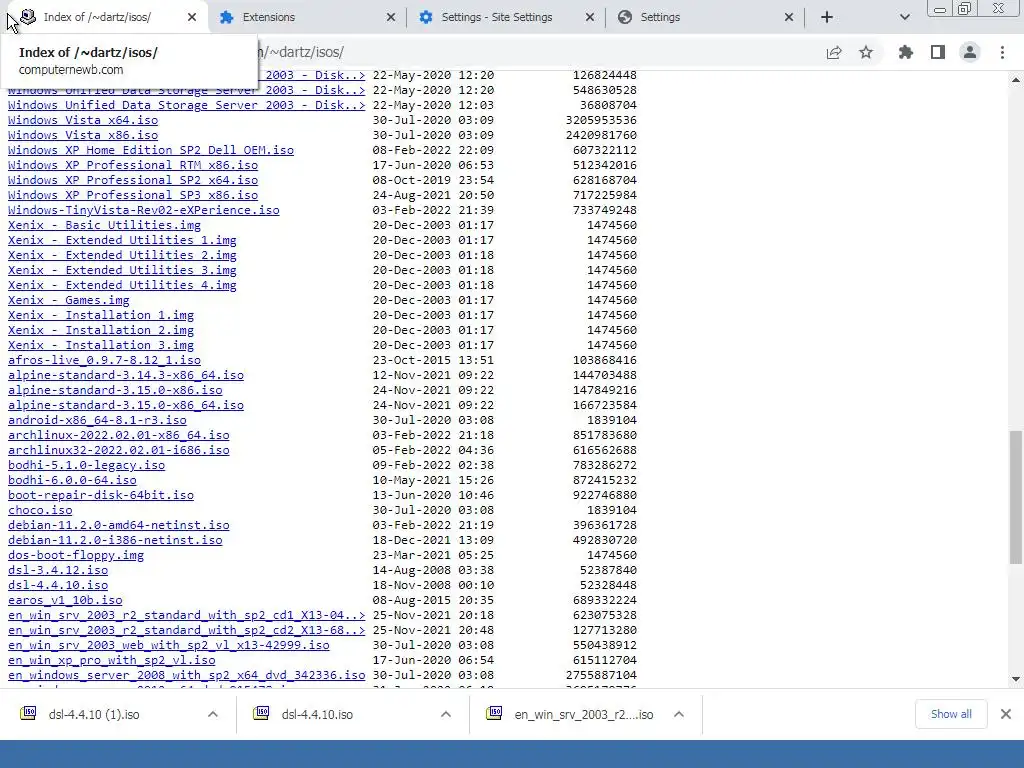This screenshot has height=768, width=1024.
Task: Click the scrollbar up arrow
Action: pyautogui.click(x=1016, y=80)
